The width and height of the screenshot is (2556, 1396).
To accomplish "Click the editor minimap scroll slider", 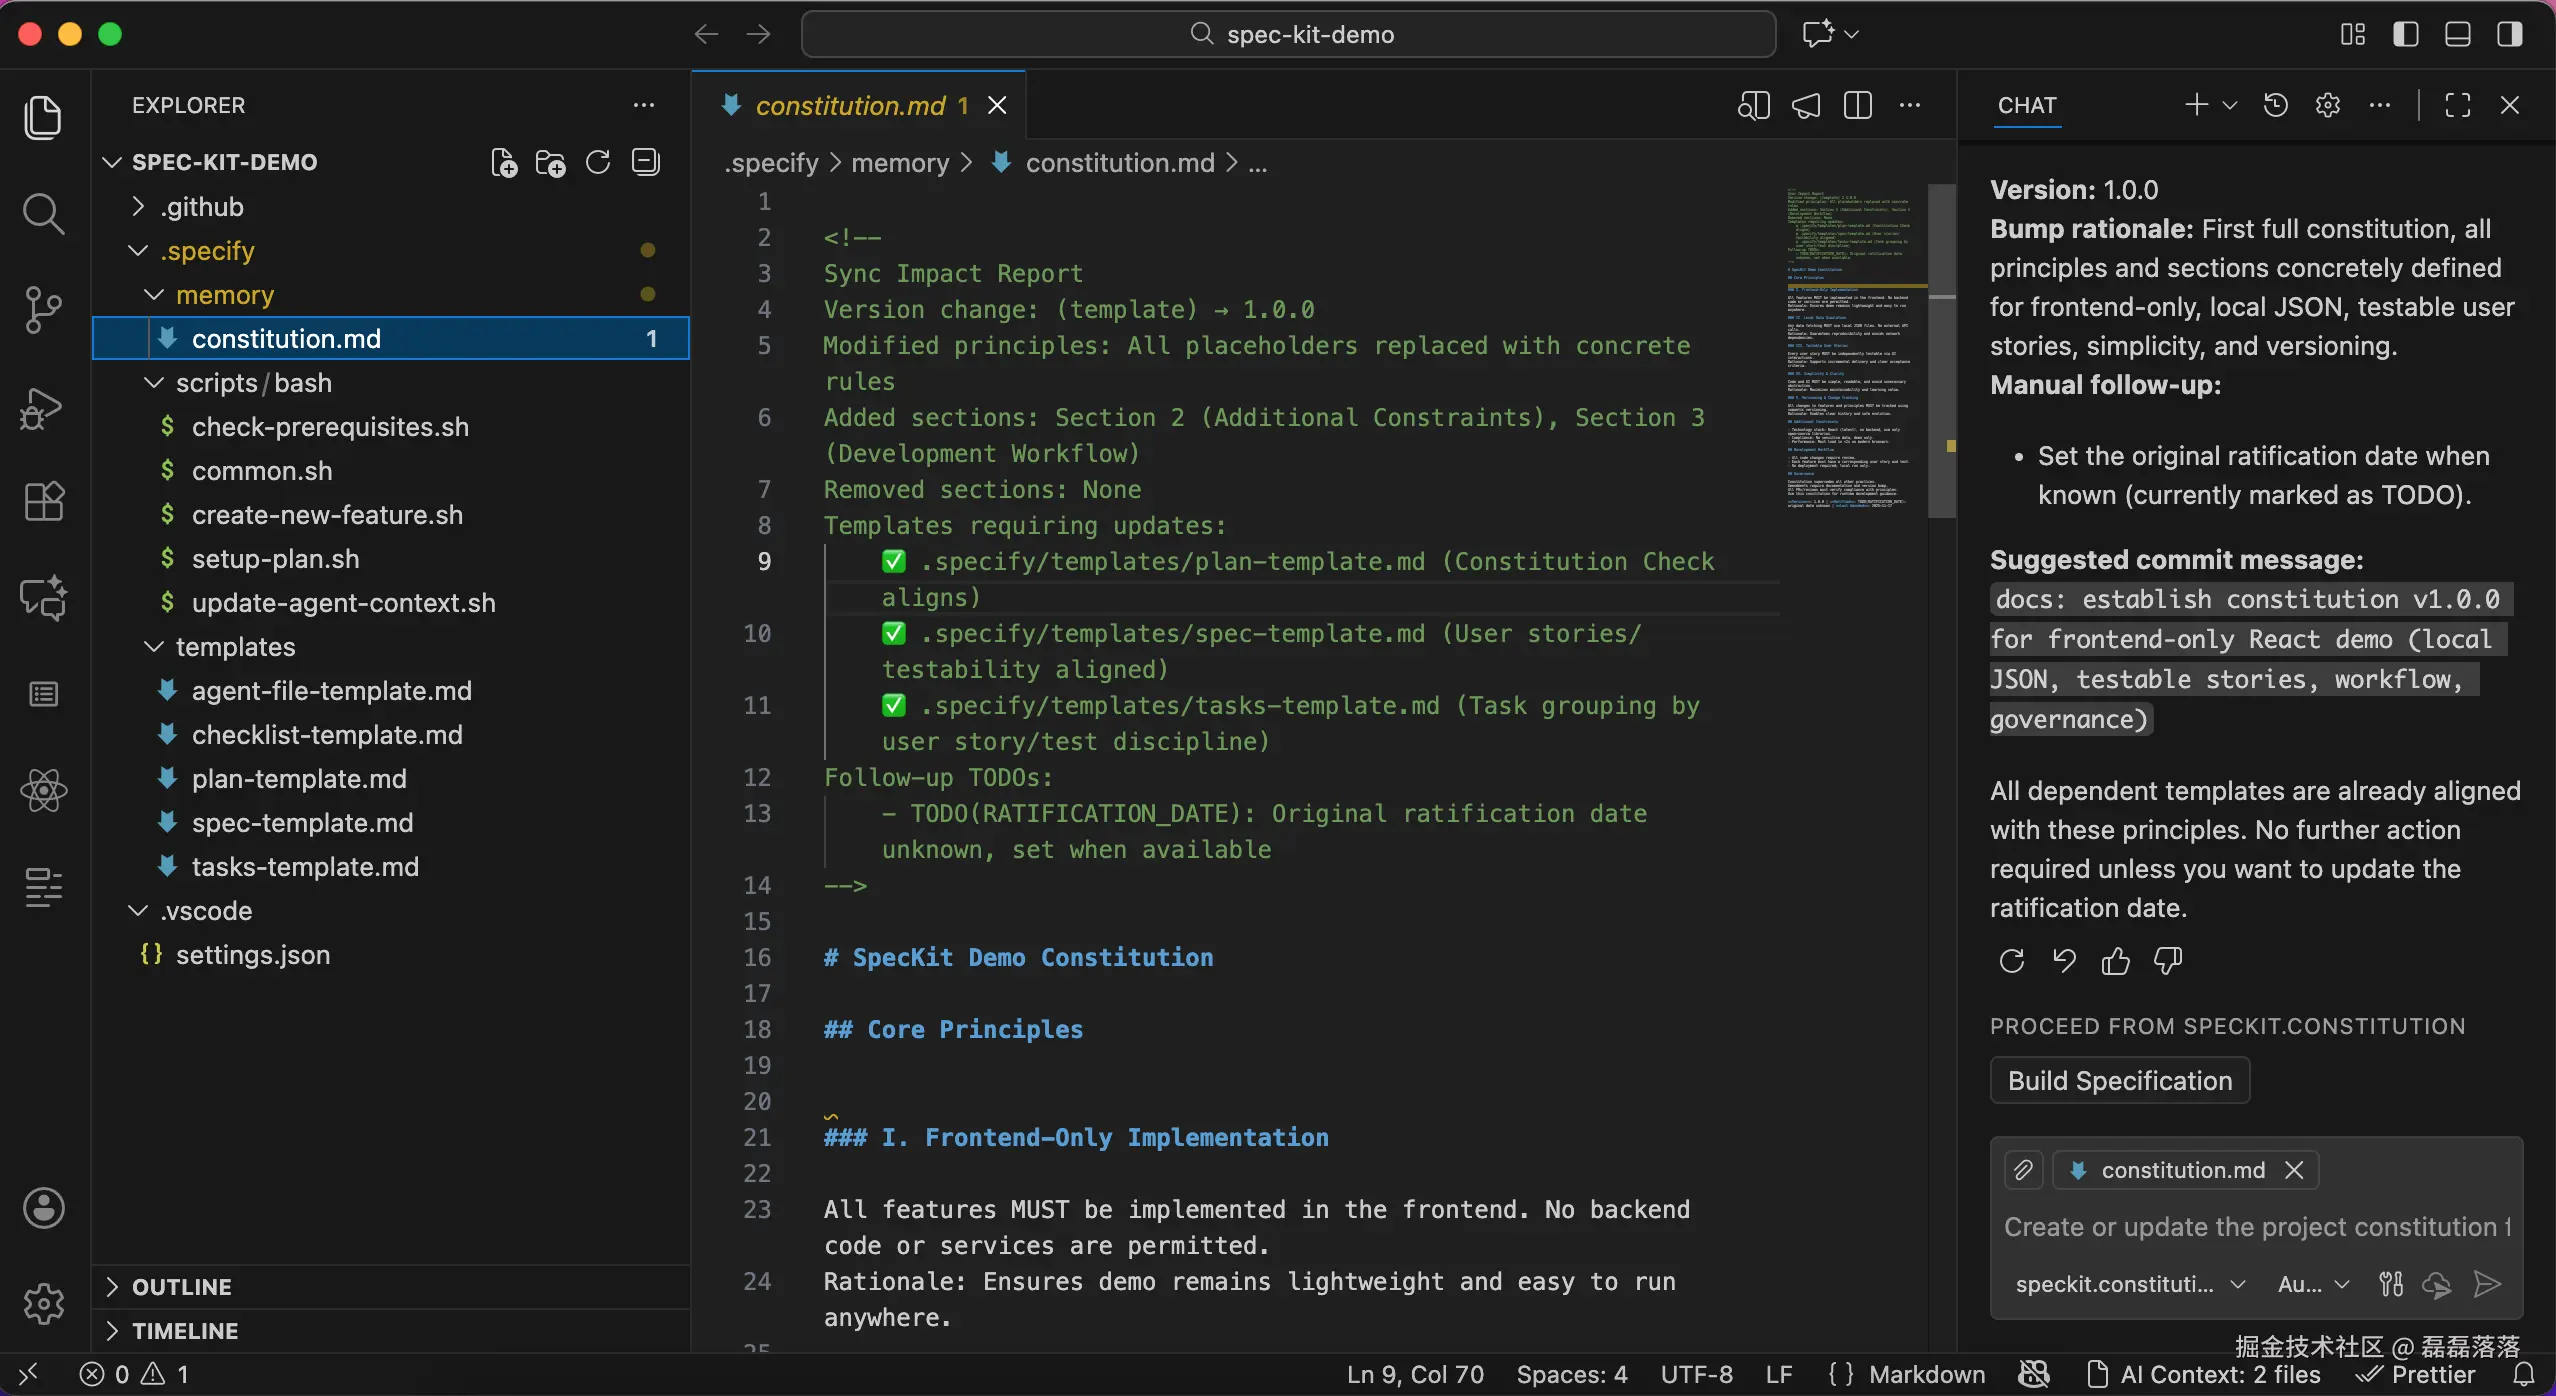I will click(1941, 350).
